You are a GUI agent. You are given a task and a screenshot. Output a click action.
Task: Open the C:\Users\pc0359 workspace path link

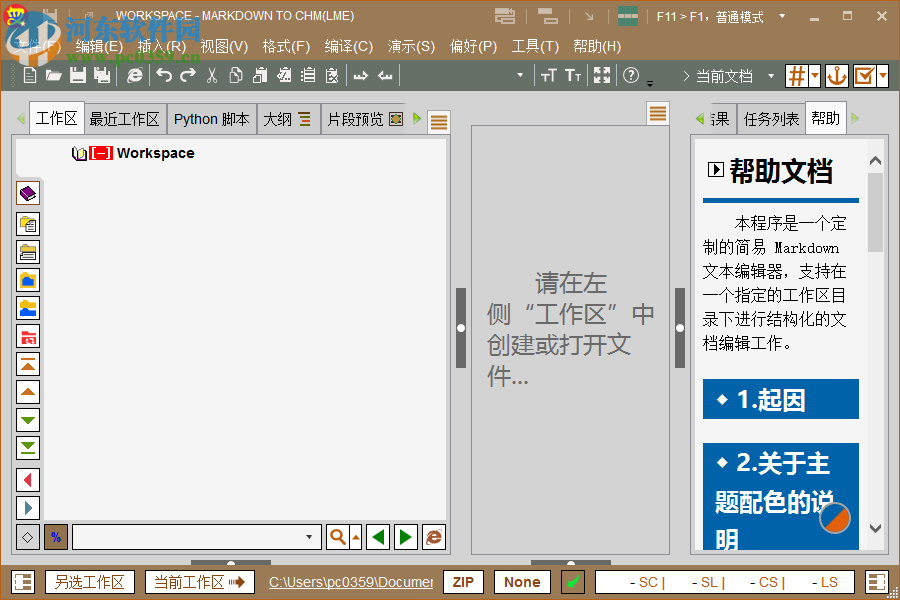[x=352, y=581]
